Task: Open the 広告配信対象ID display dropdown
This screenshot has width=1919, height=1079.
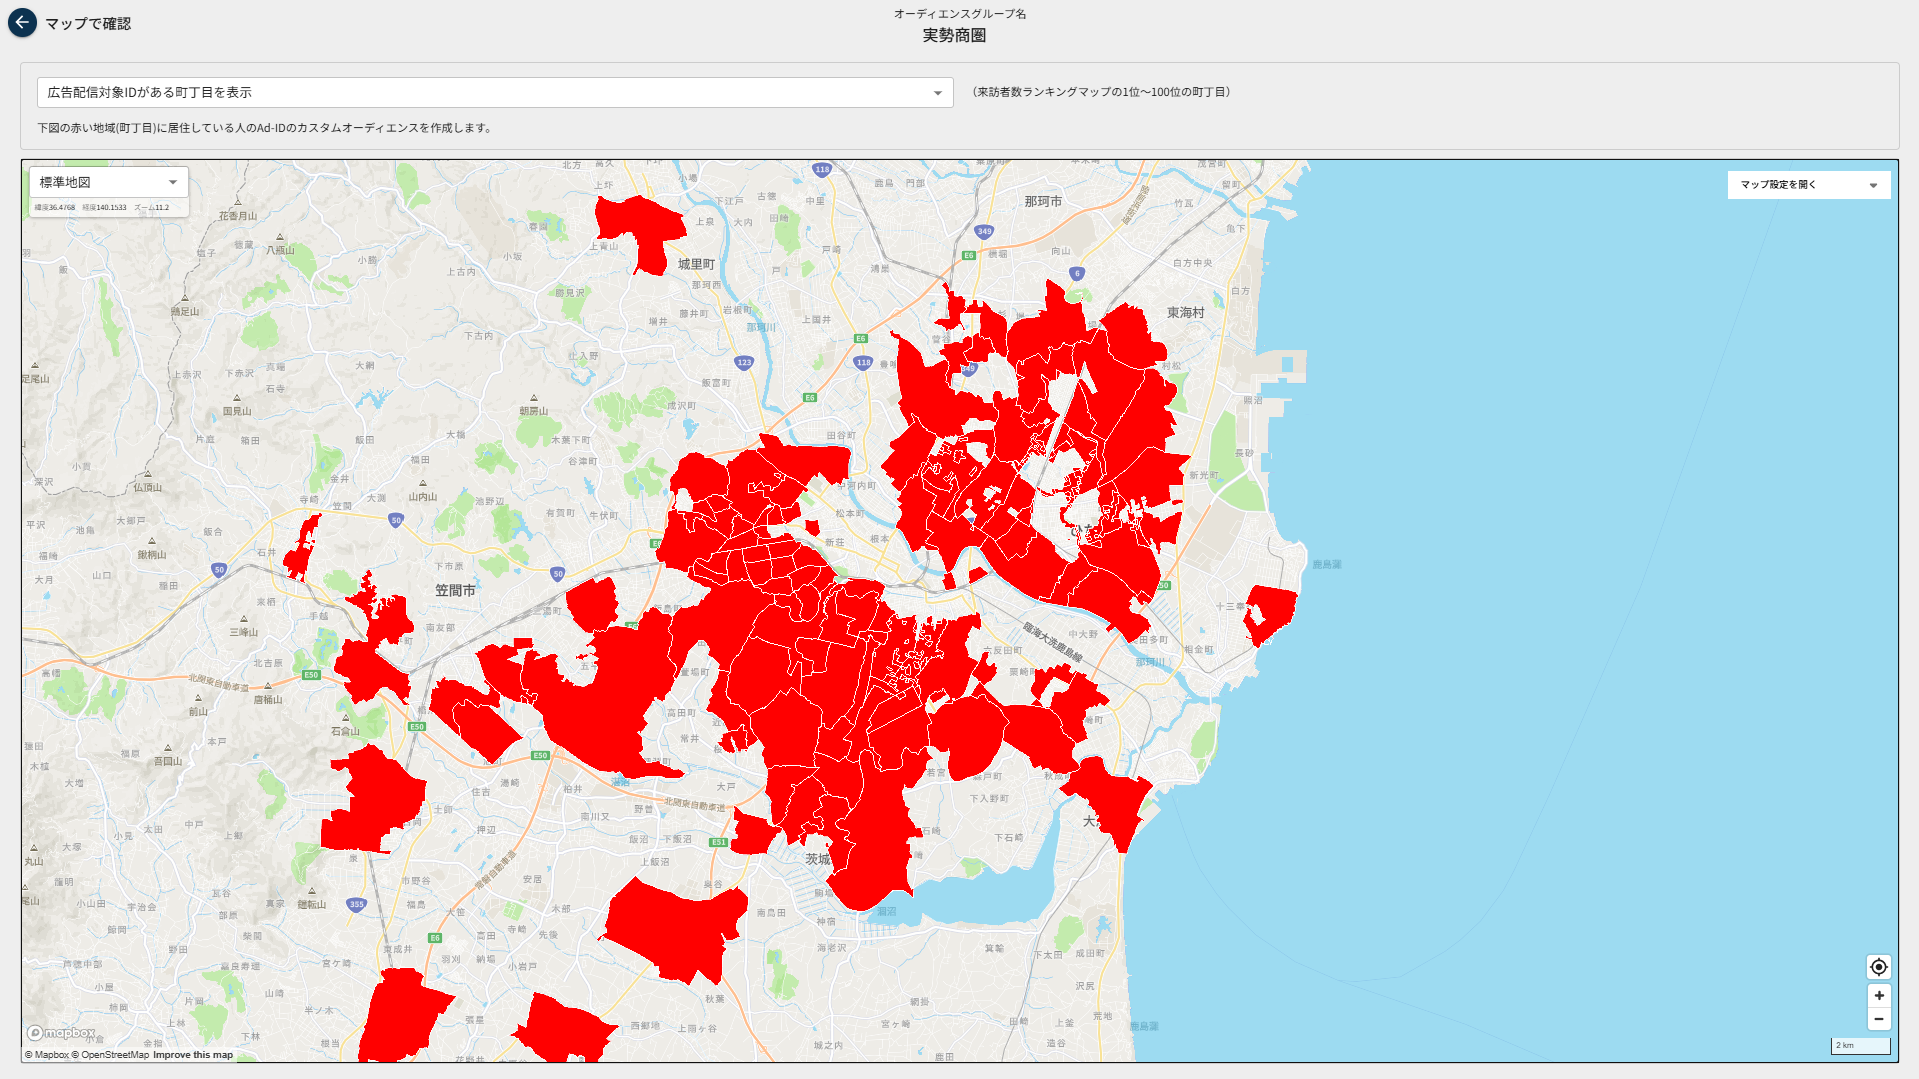Action: (x=495, y=92)
